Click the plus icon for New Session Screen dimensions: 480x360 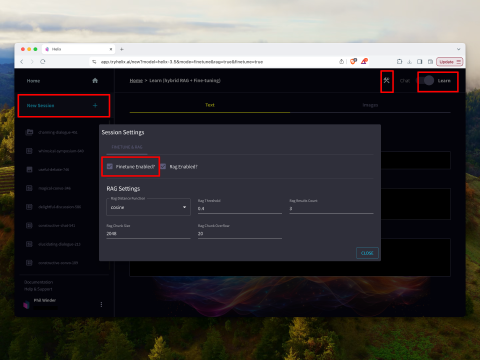pyautogui.click(x=95, y=105)
